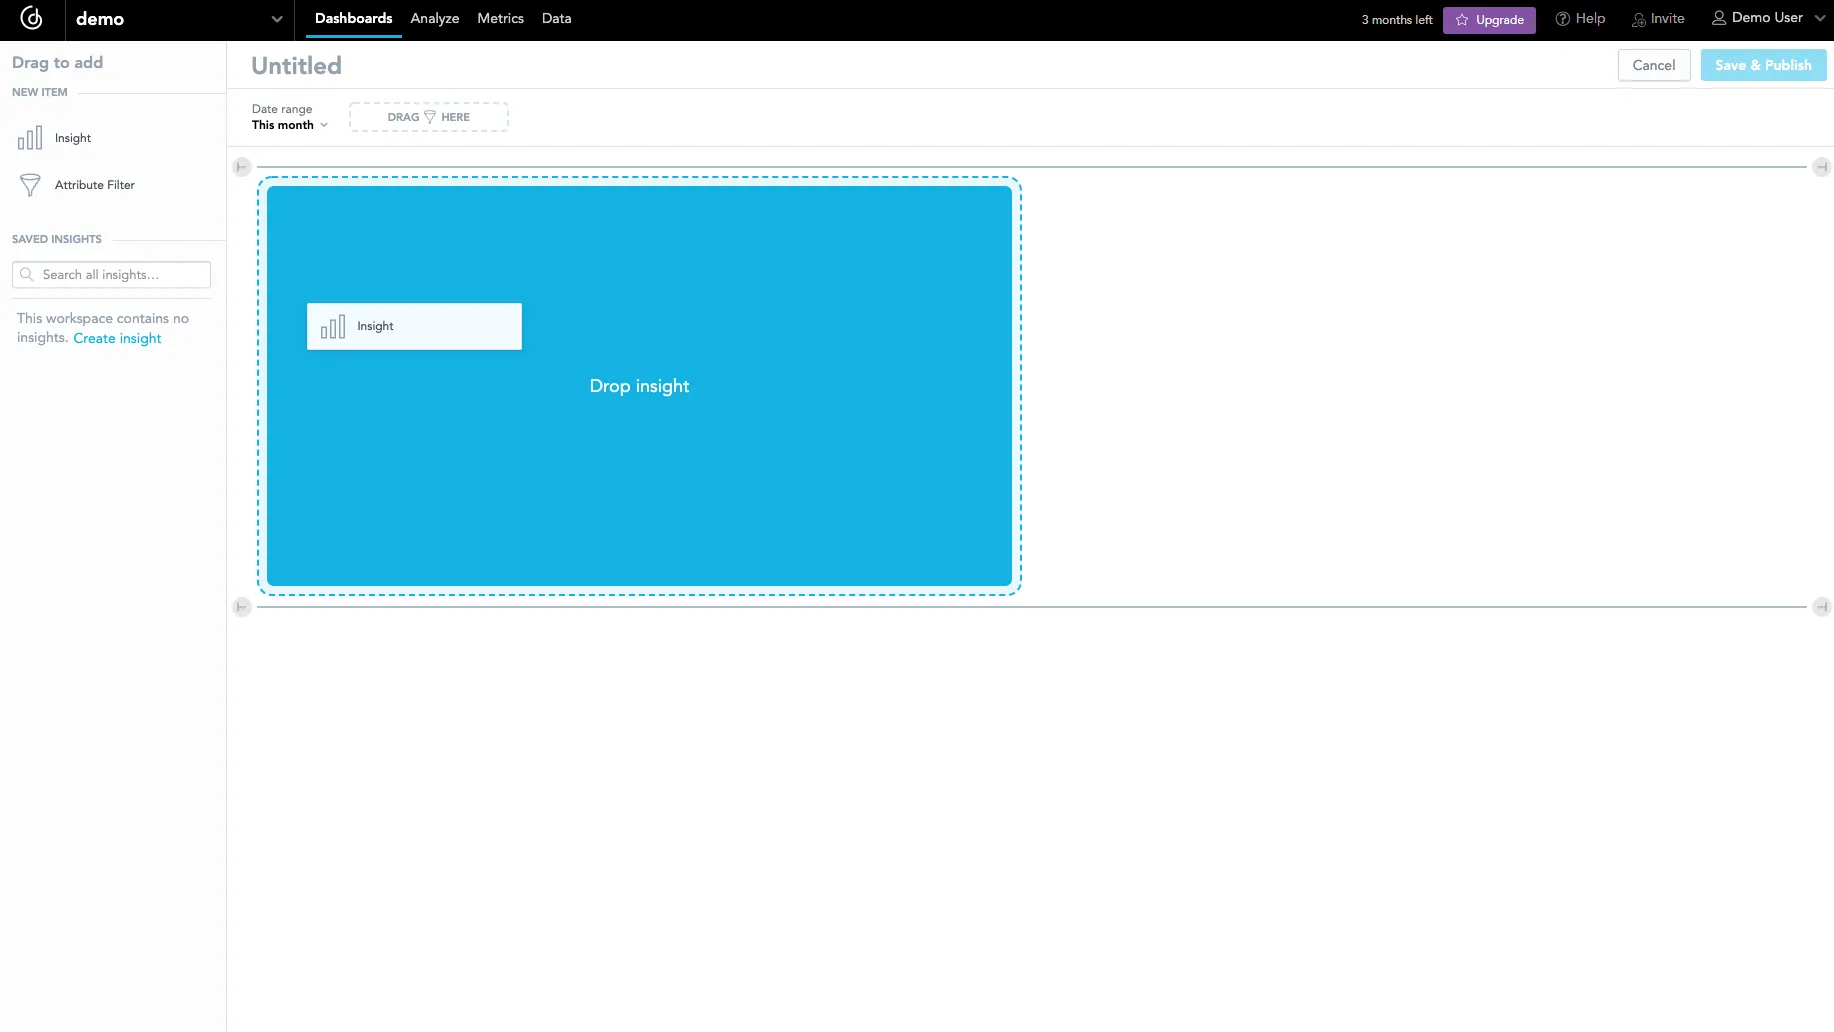Screen dimensions: 1834x1032
Task: Click the NEW ITEM section label
Action: (40, 92)
